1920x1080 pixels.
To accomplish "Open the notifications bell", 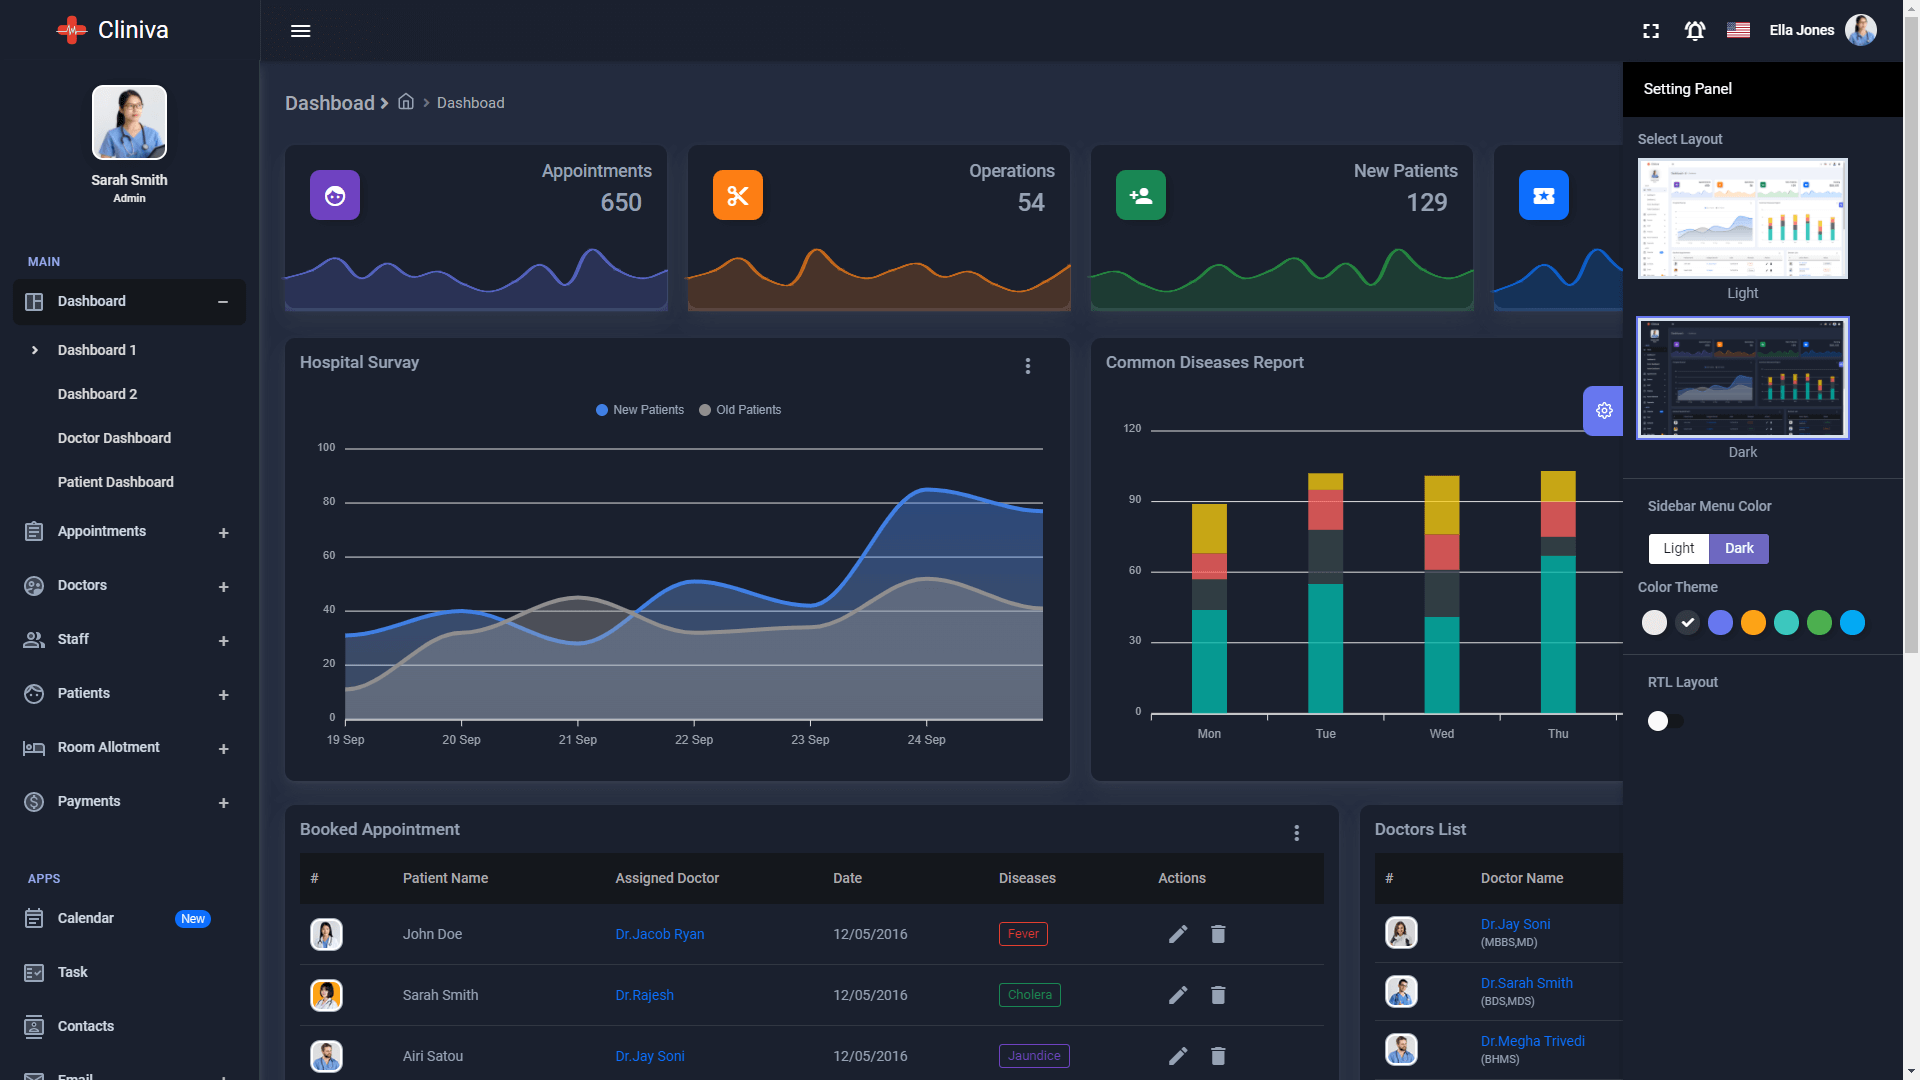I will (x=1694, y=31).
